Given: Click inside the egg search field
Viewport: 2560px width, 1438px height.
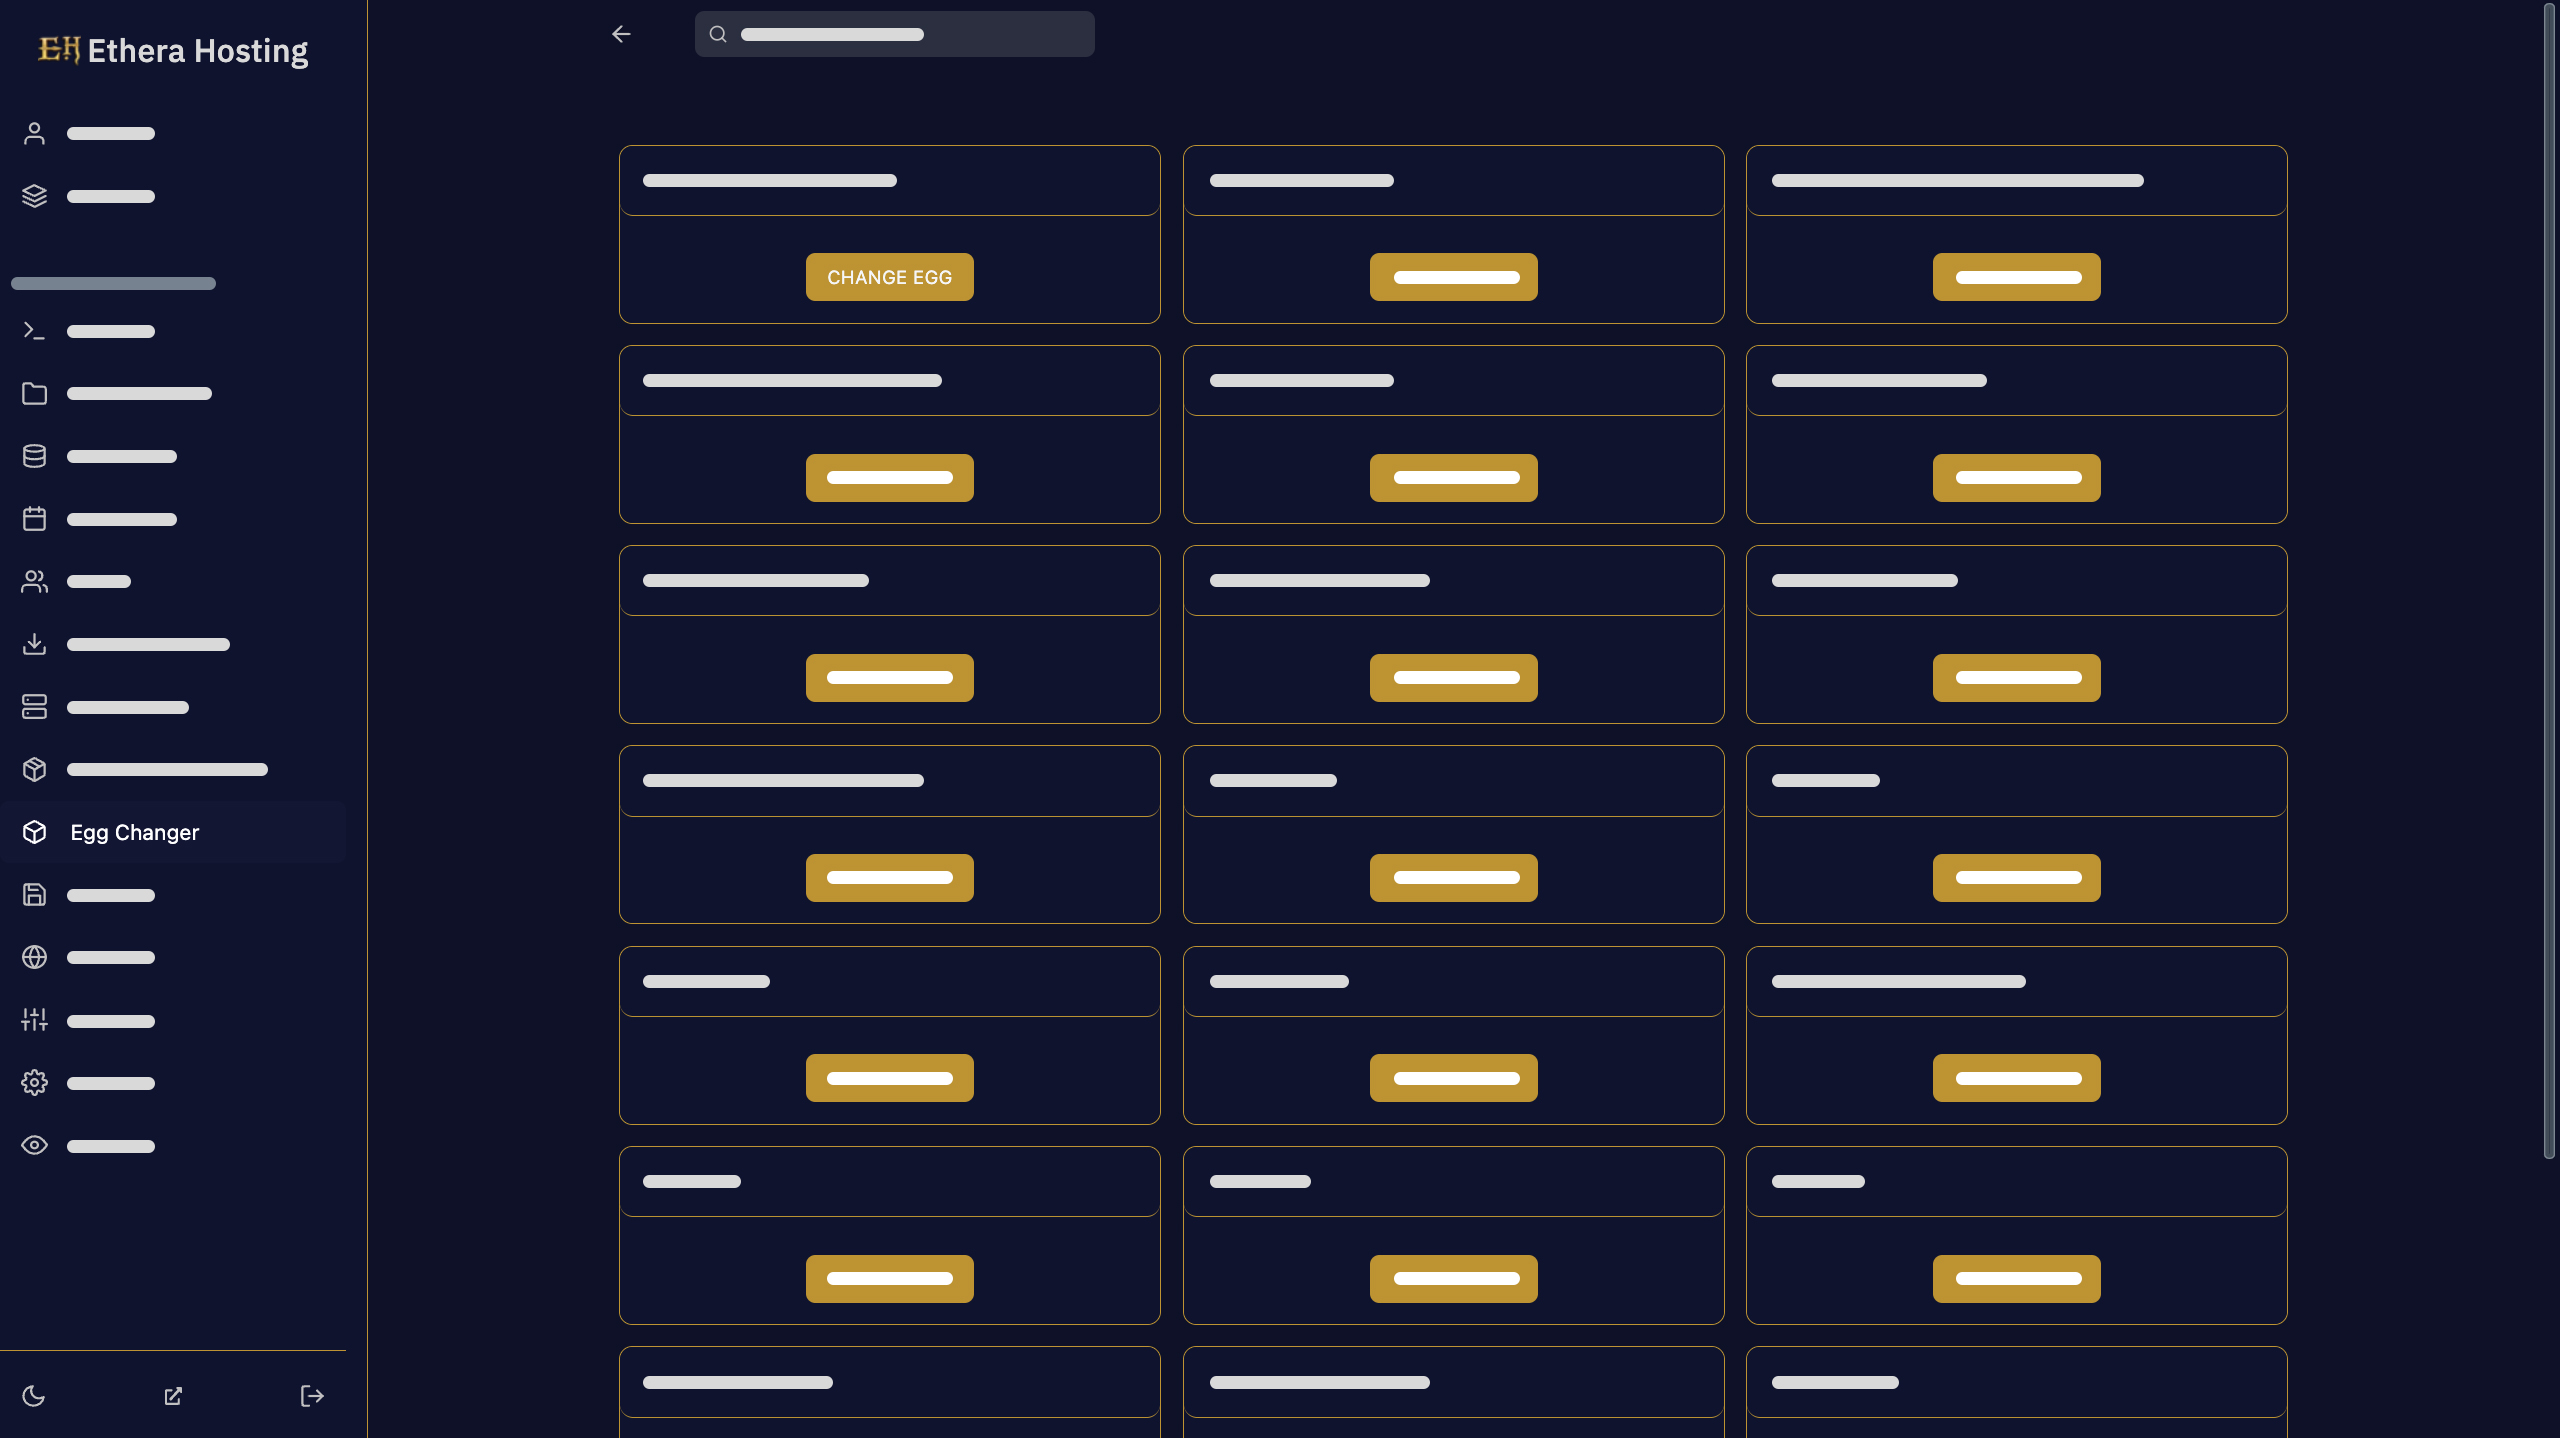Looking at the screenshot, I should tap(895, 34).
